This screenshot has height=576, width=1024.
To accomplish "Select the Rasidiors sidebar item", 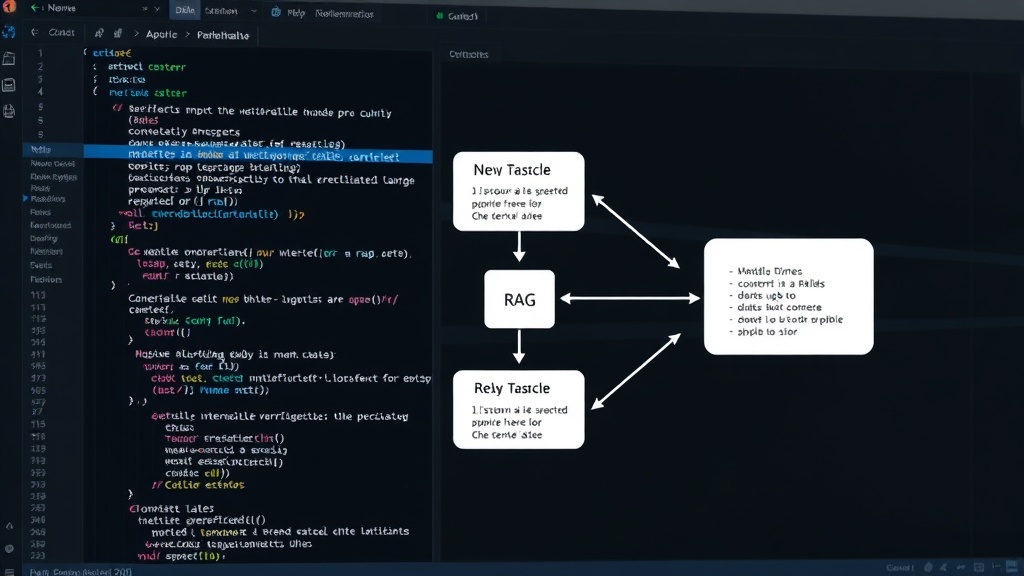I will 48,199.
